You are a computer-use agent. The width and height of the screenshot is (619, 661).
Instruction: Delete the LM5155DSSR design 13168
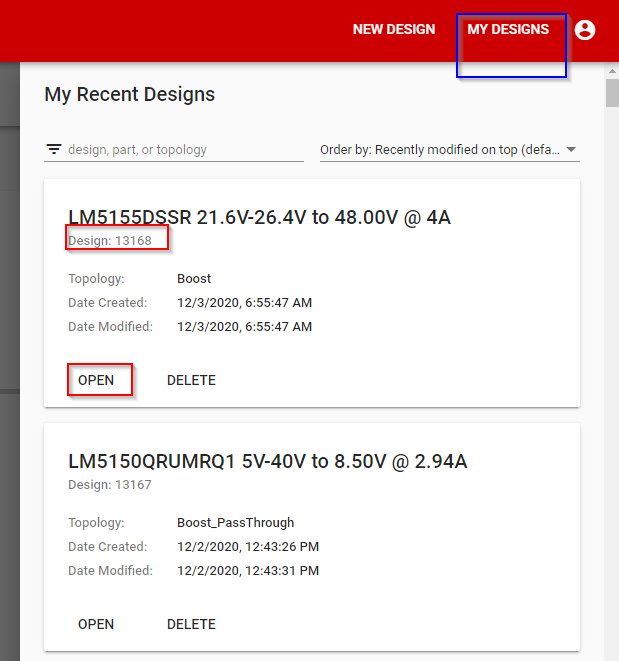pos(191,380)
